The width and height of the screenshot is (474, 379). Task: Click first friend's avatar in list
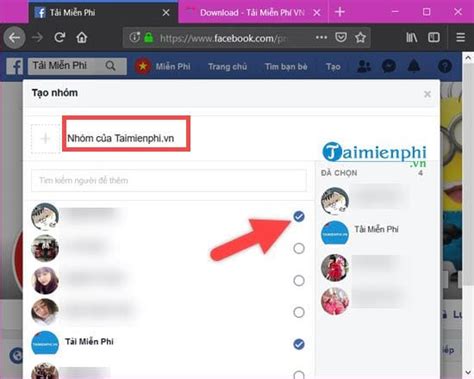[x=45, y=216]
